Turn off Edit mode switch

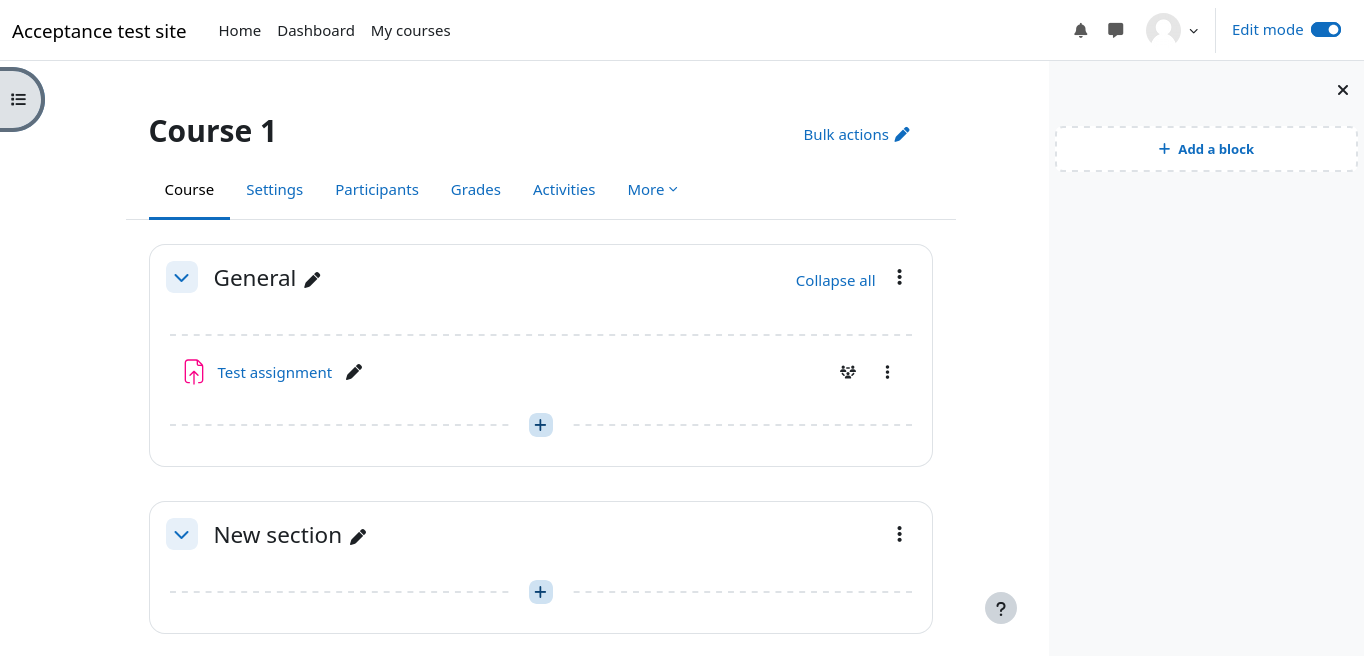1325,30
